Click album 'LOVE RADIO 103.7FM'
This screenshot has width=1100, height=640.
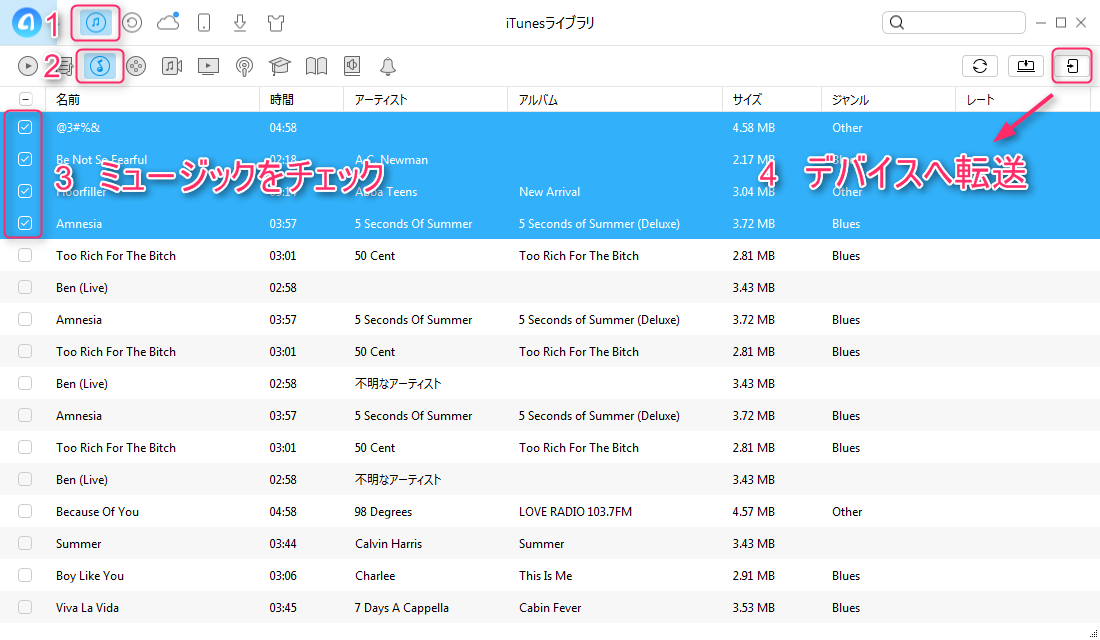pyautogui.click(x=575, y=512)
